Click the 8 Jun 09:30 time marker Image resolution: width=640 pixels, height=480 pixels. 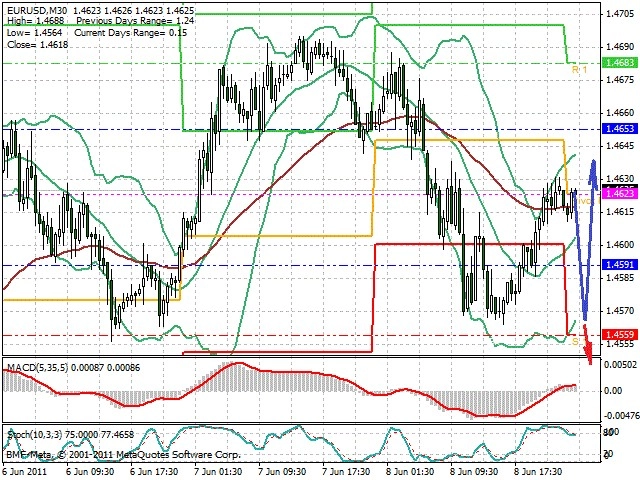point(474,472)
